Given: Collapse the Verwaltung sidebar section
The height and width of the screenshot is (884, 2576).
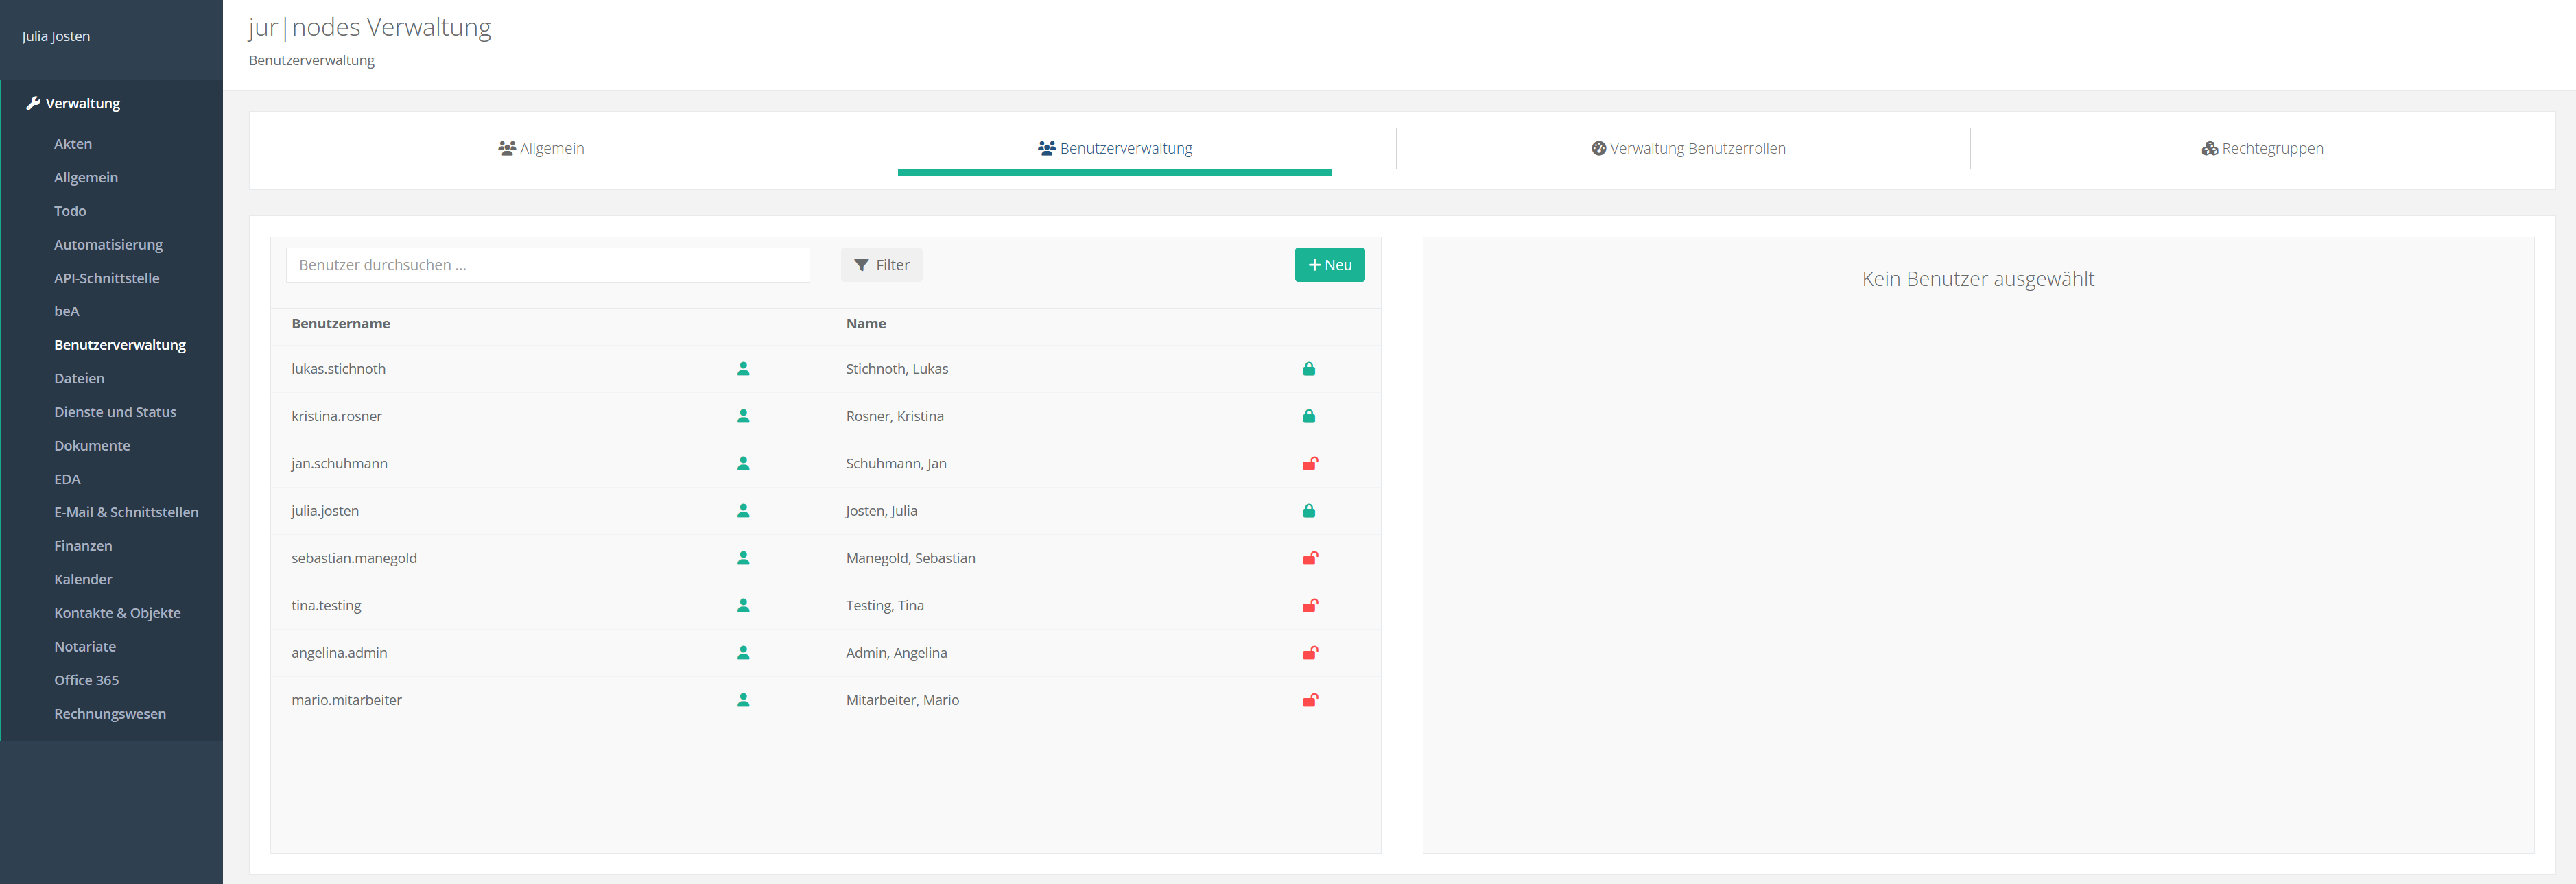Looking at the screenshot, I should 83,103.
